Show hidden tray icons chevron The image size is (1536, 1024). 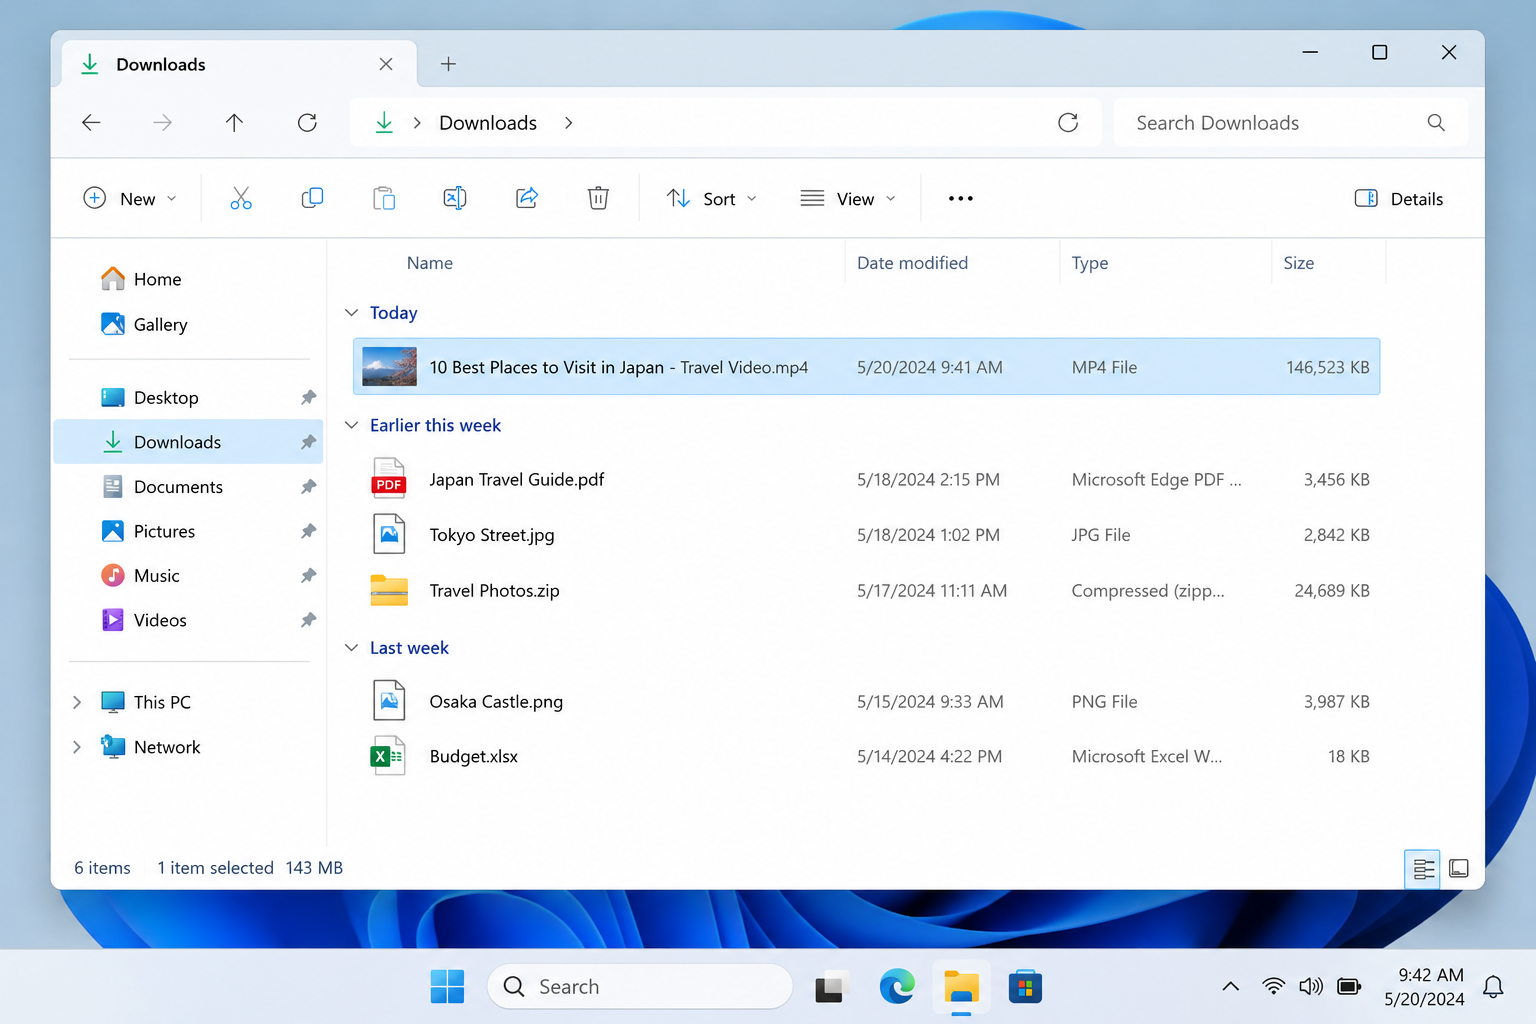pyautogui.click(x=1231, y=987)
